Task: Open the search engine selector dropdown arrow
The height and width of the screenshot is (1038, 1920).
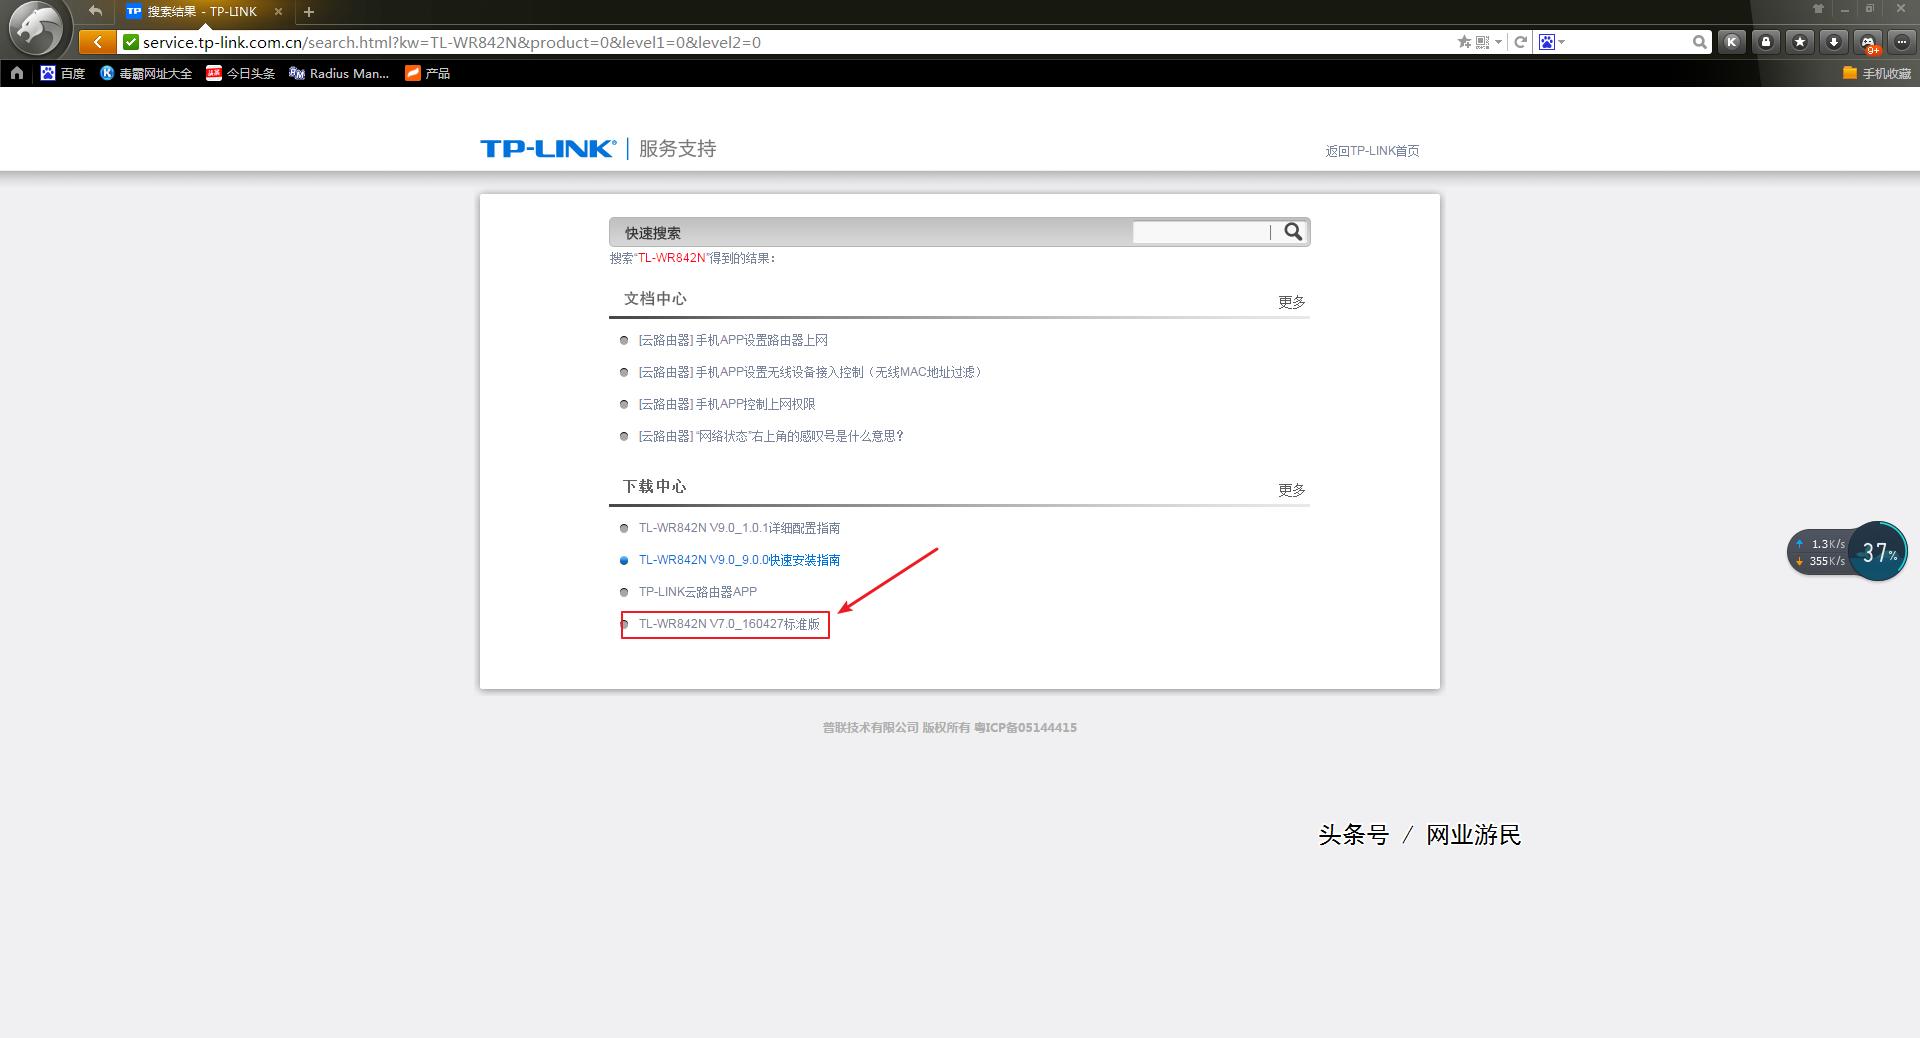Action: pyautogui.click(x=1561, y=42)
